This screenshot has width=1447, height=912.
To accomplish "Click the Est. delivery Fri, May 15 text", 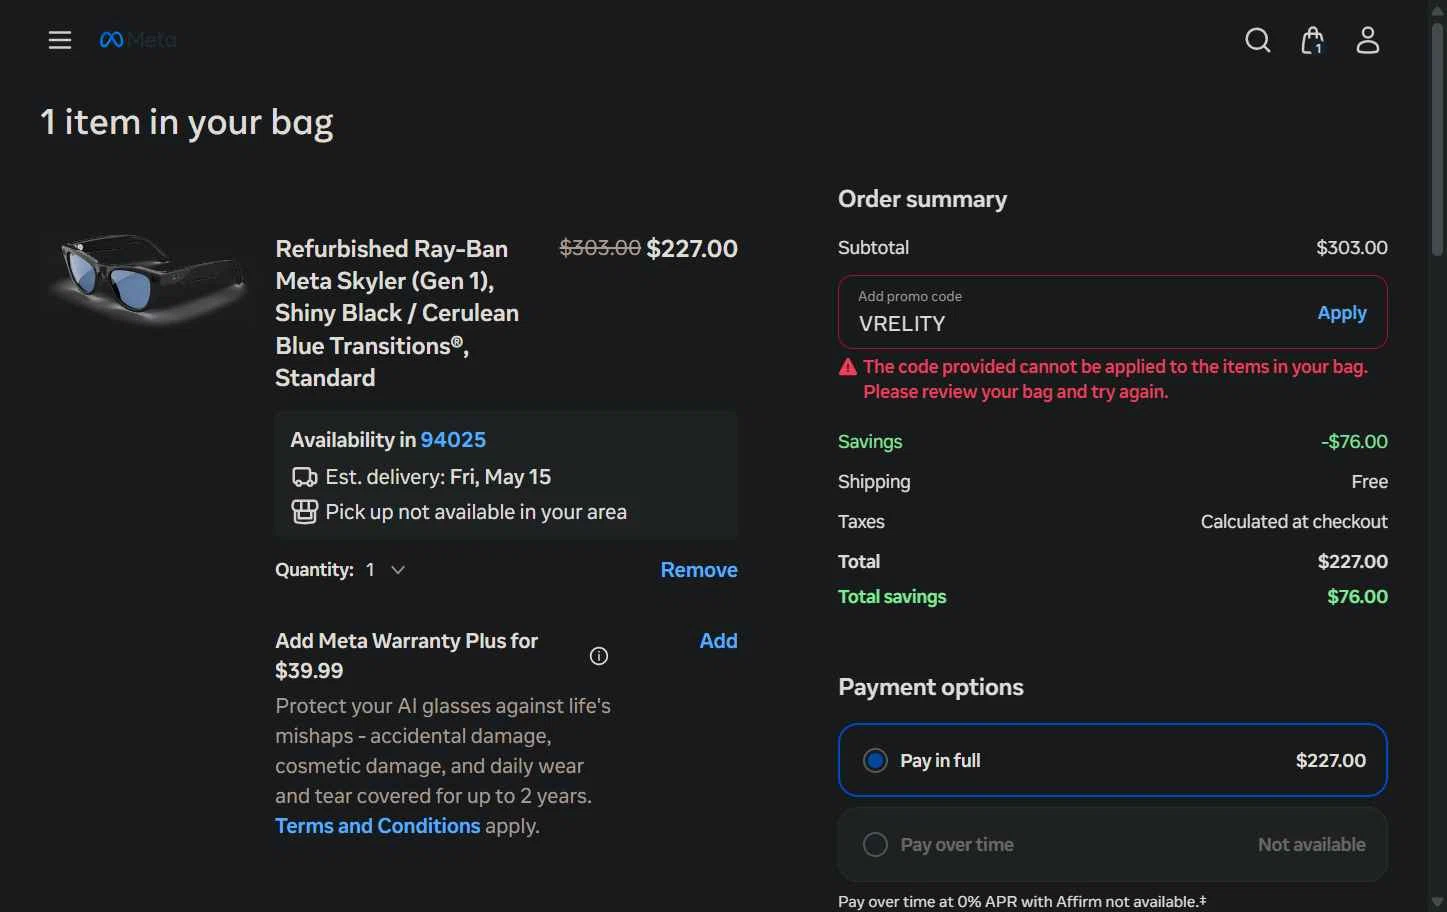I will click(x=438, y=477).
